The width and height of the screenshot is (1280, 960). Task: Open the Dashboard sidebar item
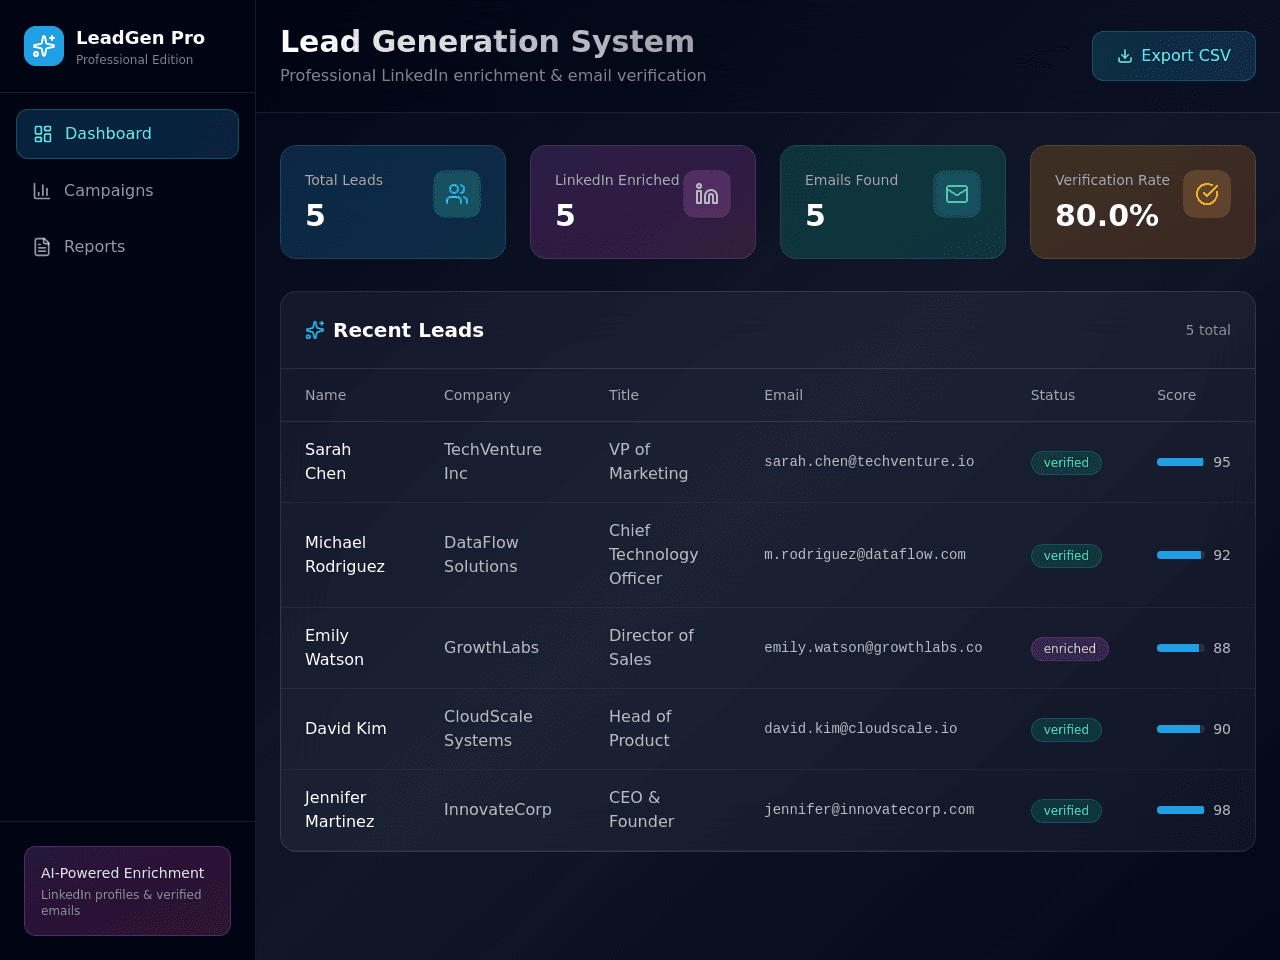pyautogui.click(x=127, y=134)
